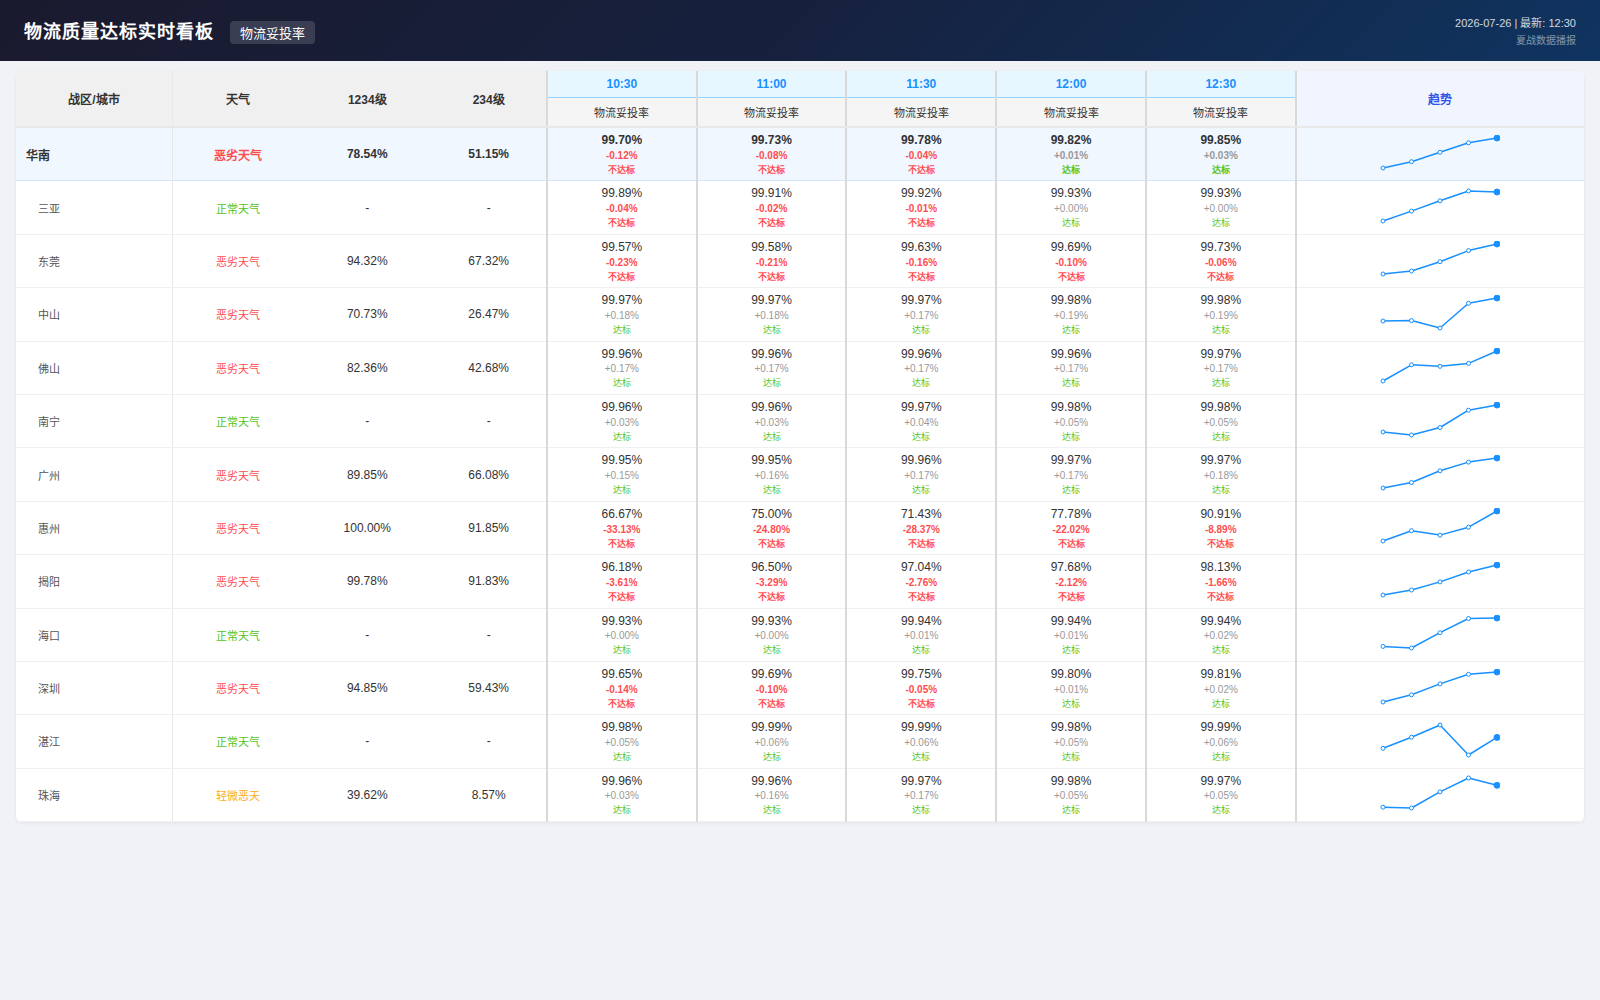Click 华南 1234级 value 78.54%
This screenshot has height=1000, width=1600.
pos(367,154)
